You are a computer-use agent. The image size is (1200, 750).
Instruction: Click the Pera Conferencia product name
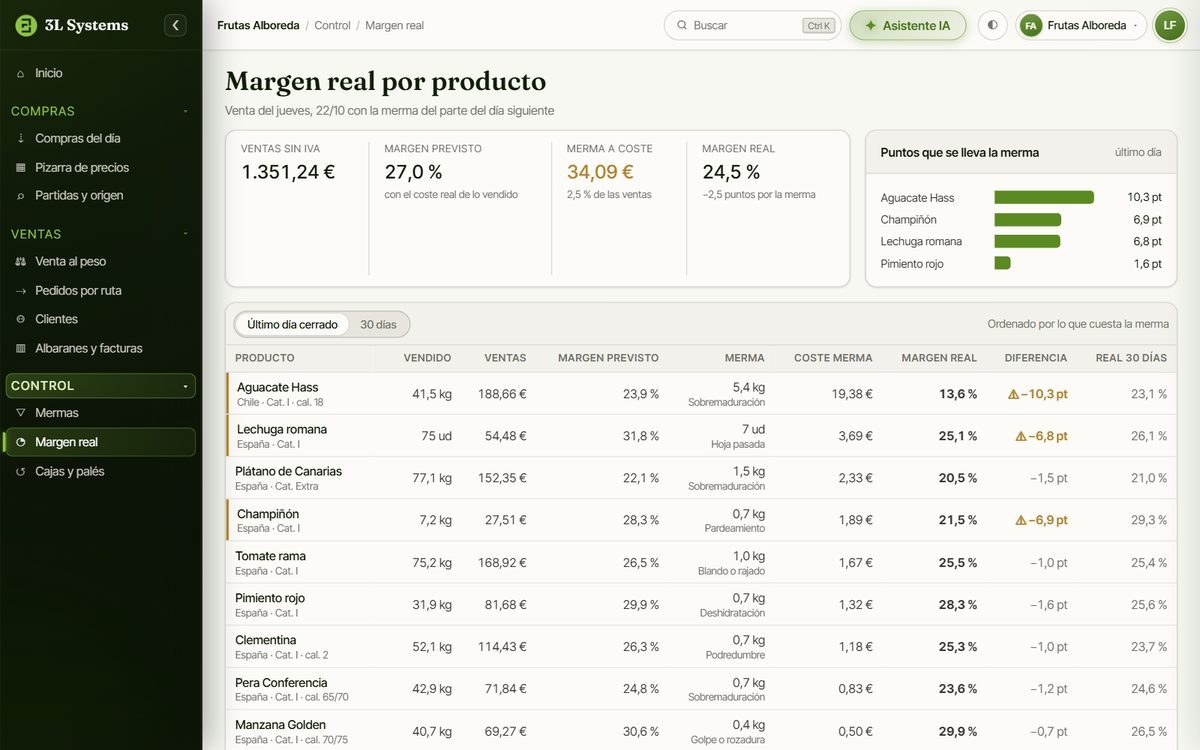[281, 683]
